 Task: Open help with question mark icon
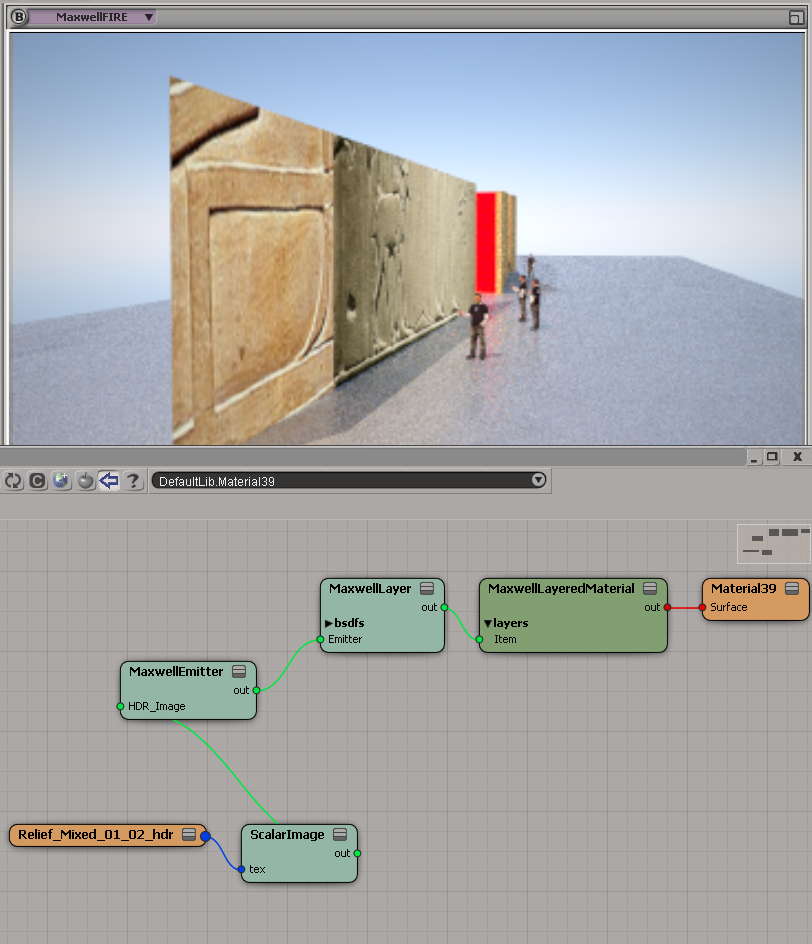[133, 481]
